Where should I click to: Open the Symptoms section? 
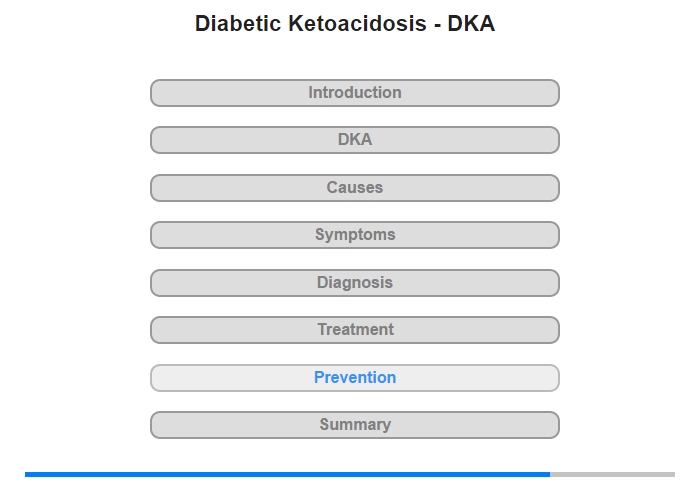pyautogui.click(x=354, y=235)
